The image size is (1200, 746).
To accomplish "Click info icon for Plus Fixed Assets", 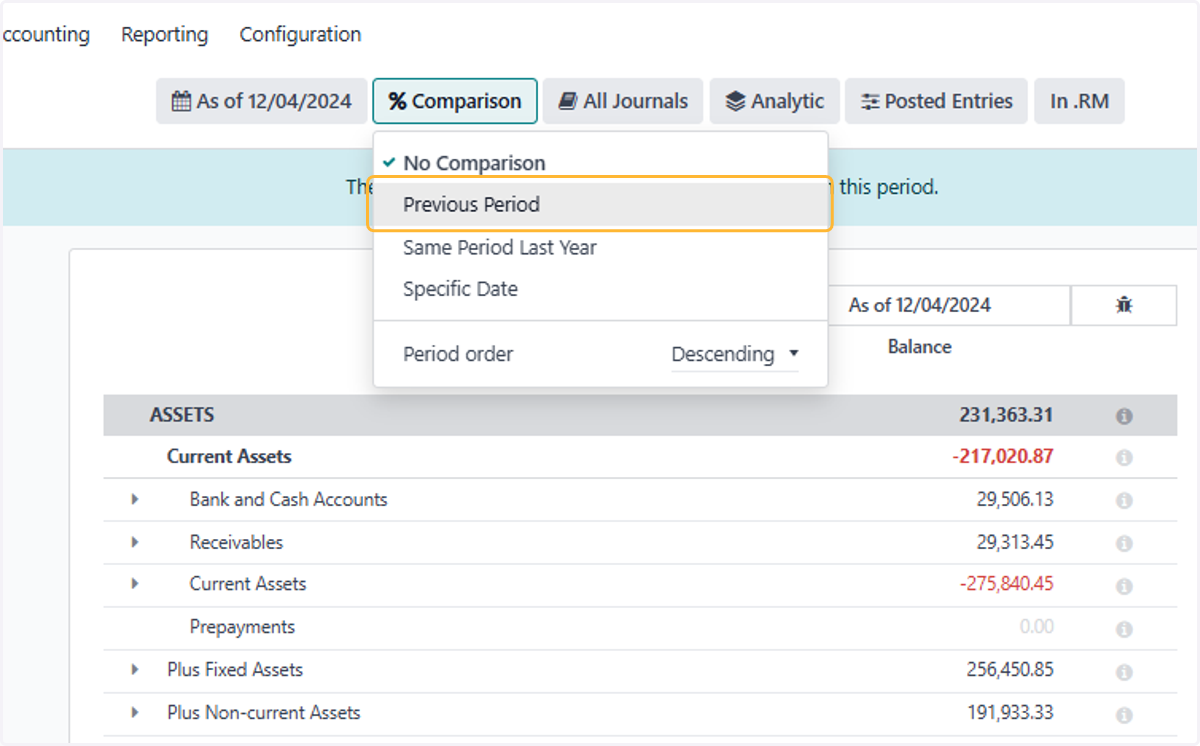I will pos(1124,672).
